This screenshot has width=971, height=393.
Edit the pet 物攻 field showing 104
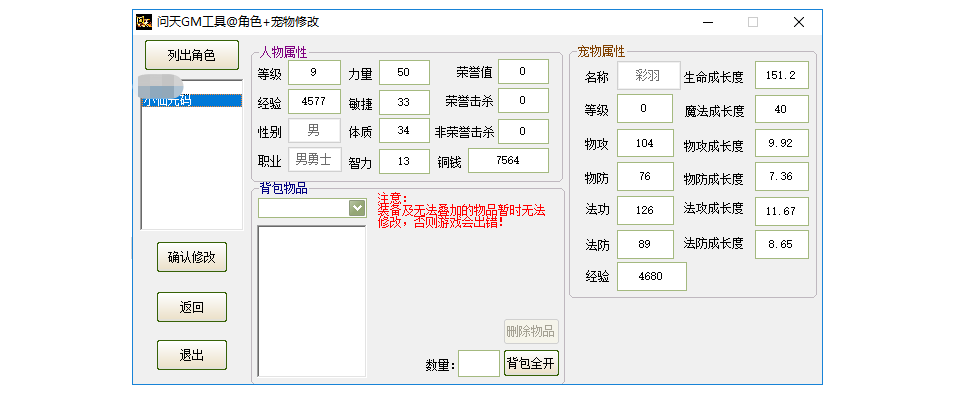[645, 143]
